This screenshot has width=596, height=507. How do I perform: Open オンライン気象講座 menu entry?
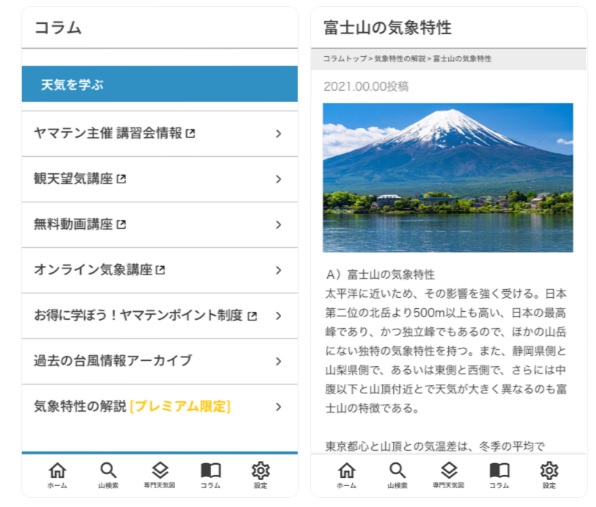[x=160, y=270]
